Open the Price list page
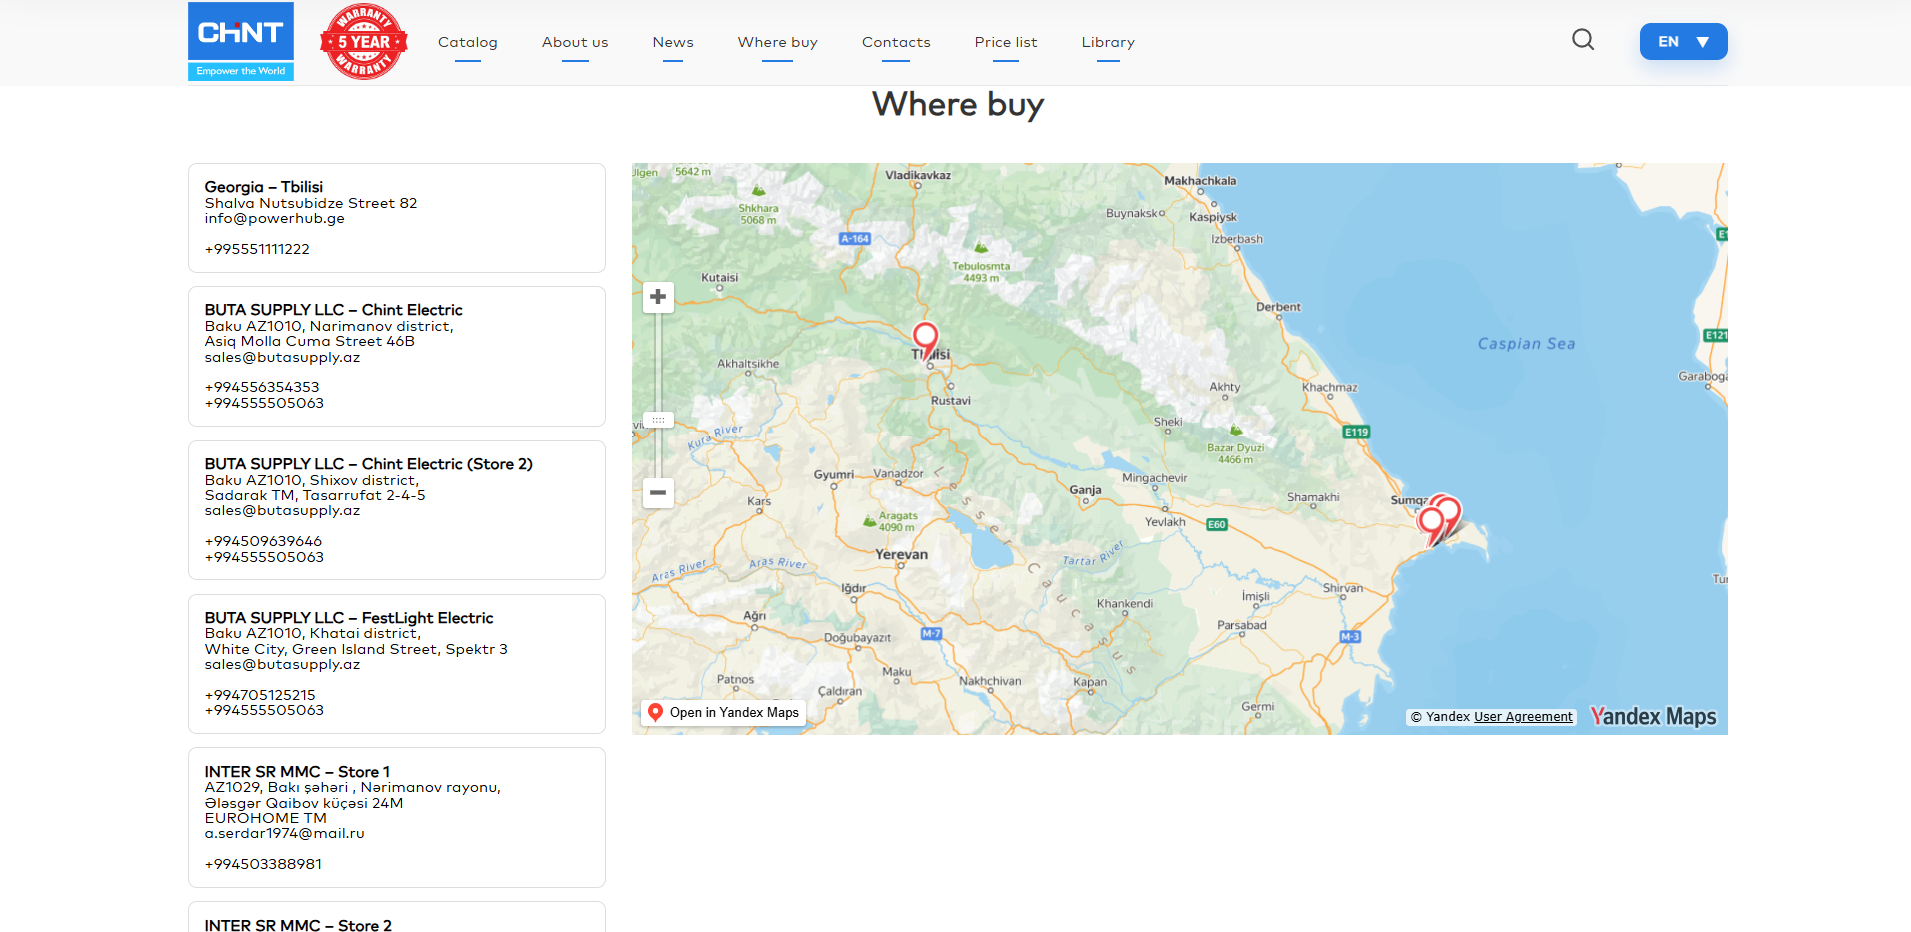 pyautogui.click(x=1006, y=42)
